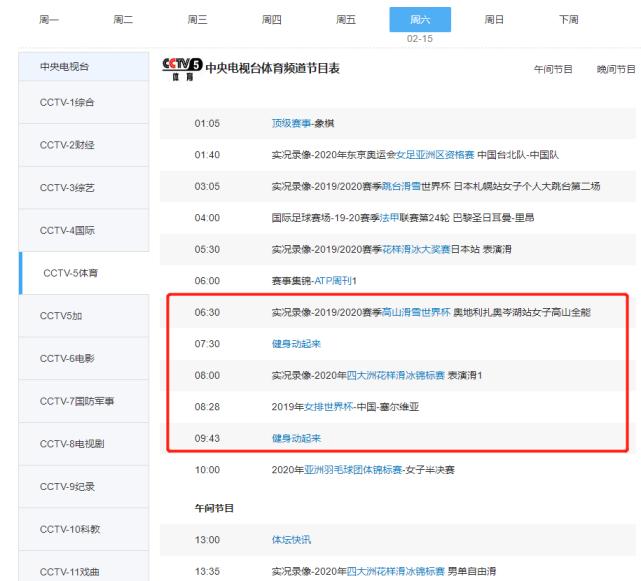641x581 pixels.
Task: Open CCTV-11戏曲 channel listing
Action: point(84,568)
